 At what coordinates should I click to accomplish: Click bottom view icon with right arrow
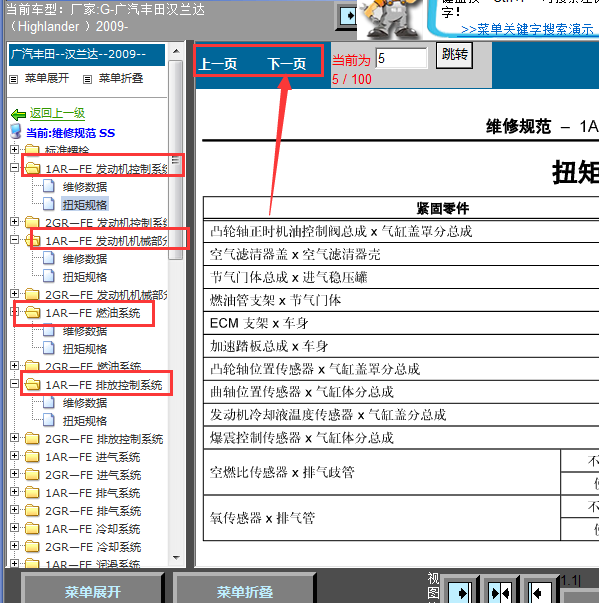coord(459,591)
